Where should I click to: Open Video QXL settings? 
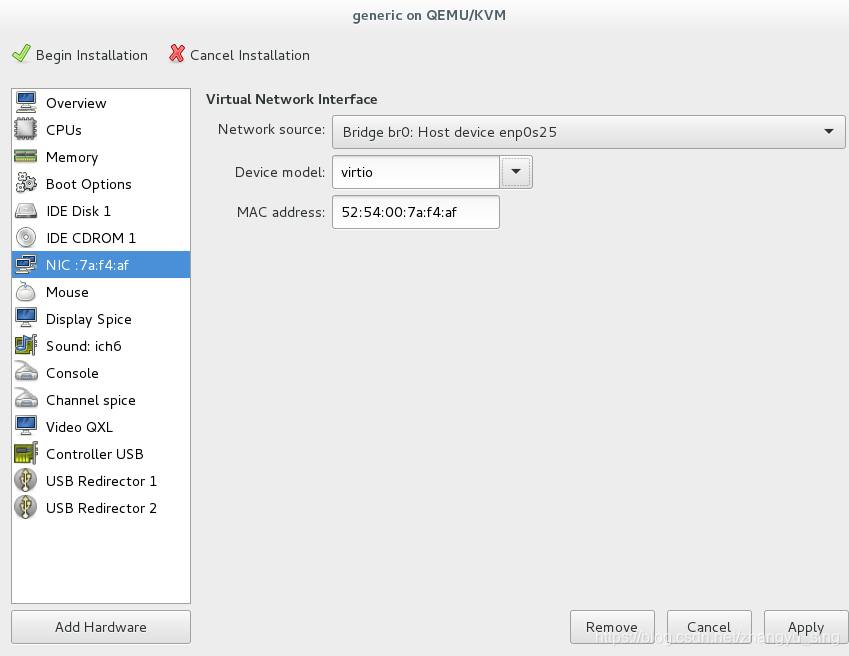101,428
